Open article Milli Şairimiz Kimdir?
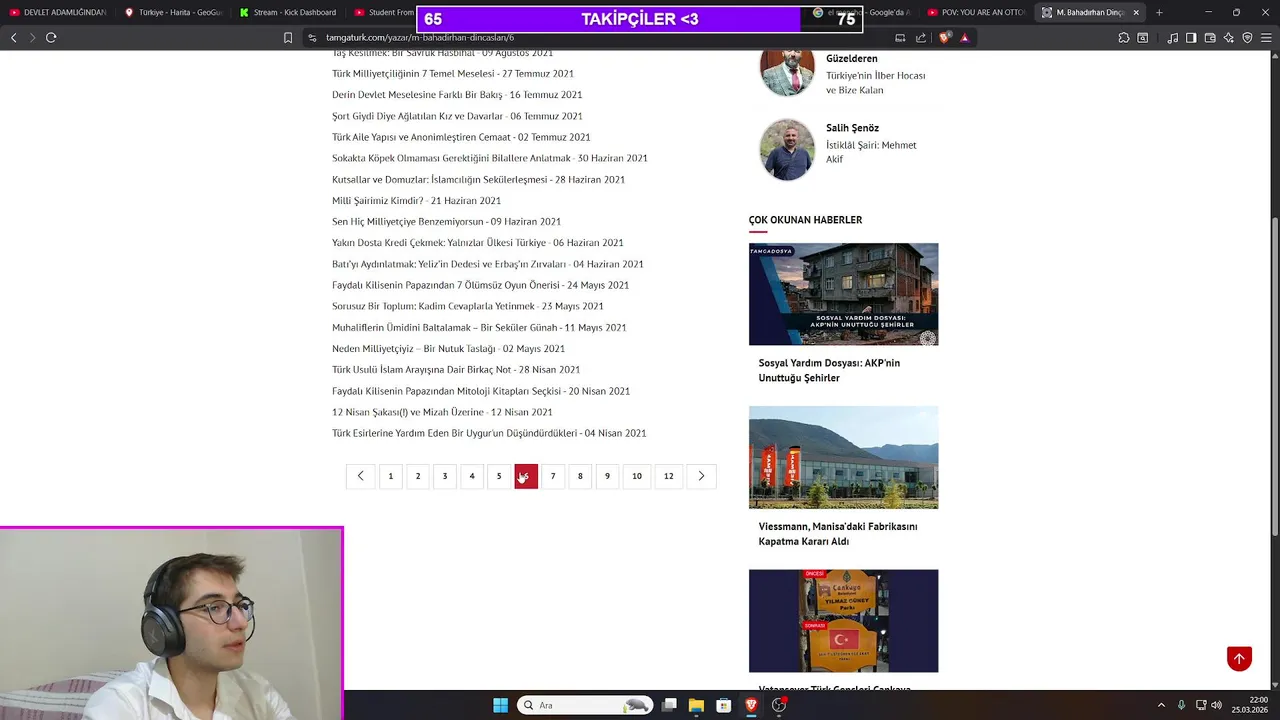The width and height of the screenshot is (1280, 720). [416, 201]
